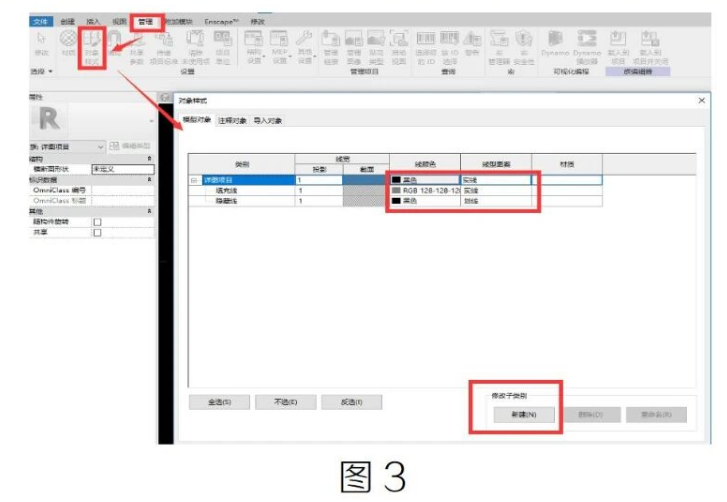Switch to the 管理 (Manage) ribbon tab
The image size is (727, 502).
coord(146,21)
